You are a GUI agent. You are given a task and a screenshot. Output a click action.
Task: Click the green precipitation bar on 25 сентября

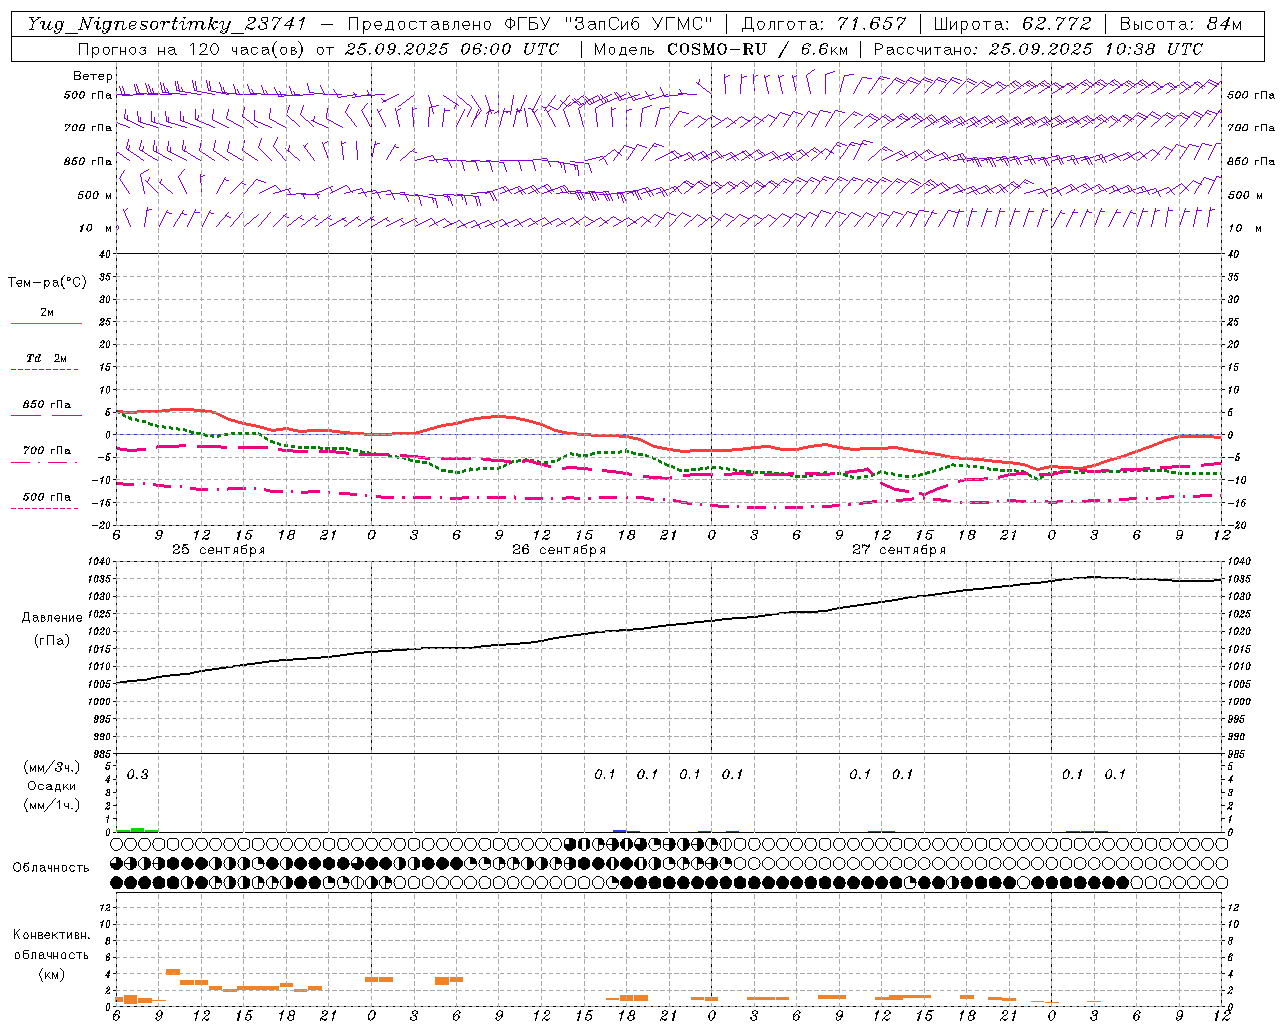pyautogui.click(x=137, y=829)
